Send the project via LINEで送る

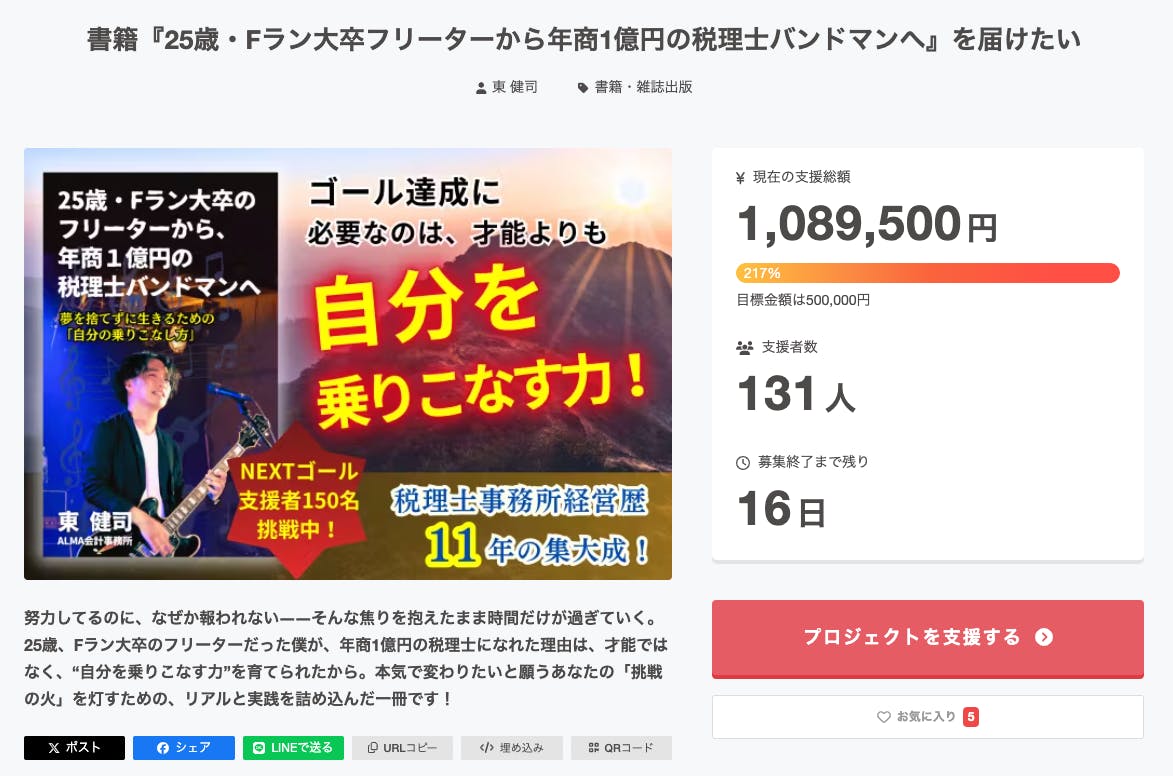pyautogui.click(x=293, y=748)
